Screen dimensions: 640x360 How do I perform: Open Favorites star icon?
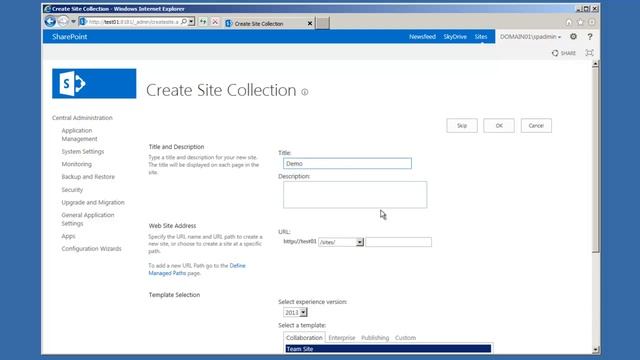tap(580, 22)
